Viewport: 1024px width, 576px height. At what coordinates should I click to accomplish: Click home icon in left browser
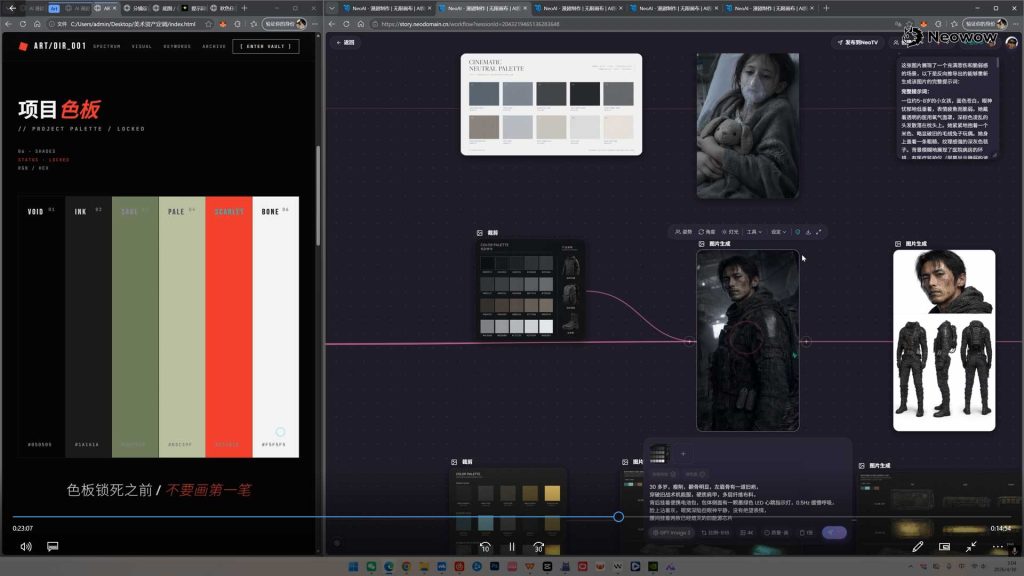37,24
